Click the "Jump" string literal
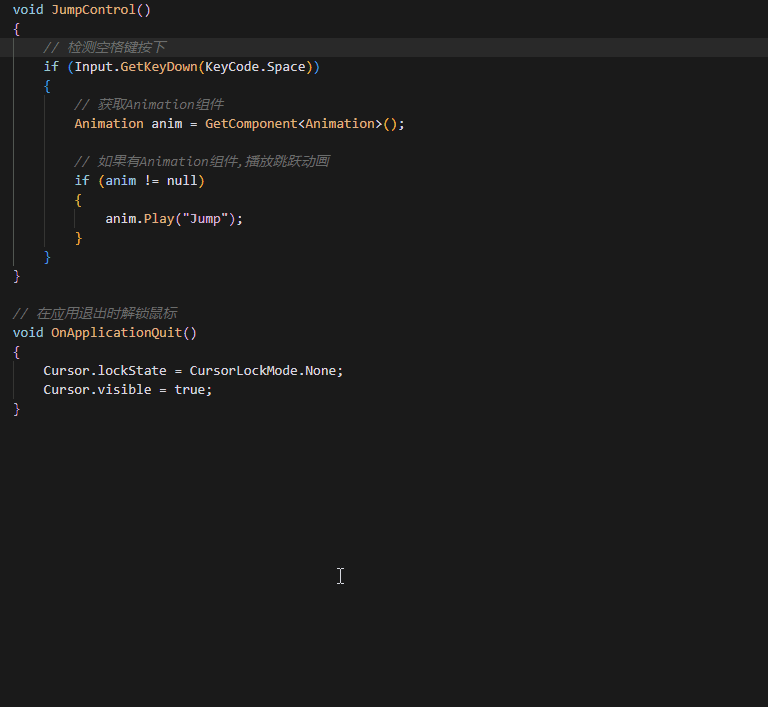 [205, 219]
